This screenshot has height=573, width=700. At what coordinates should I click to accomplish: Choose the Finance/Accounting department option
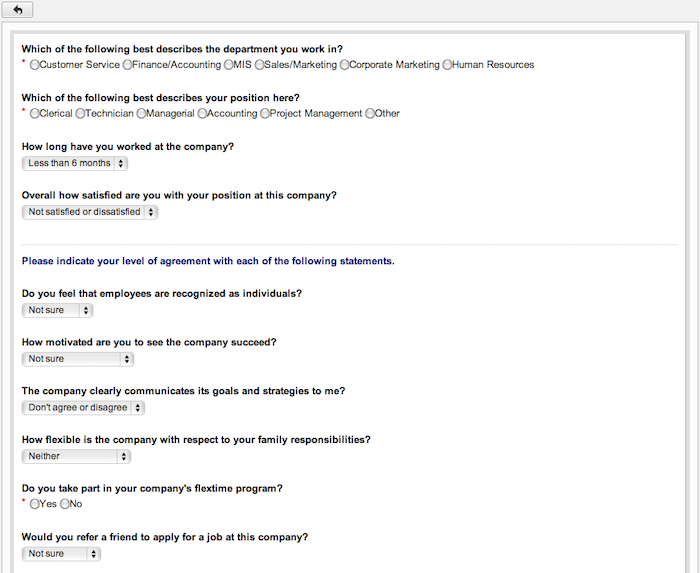pyautogui.click(x=127, y=65)
